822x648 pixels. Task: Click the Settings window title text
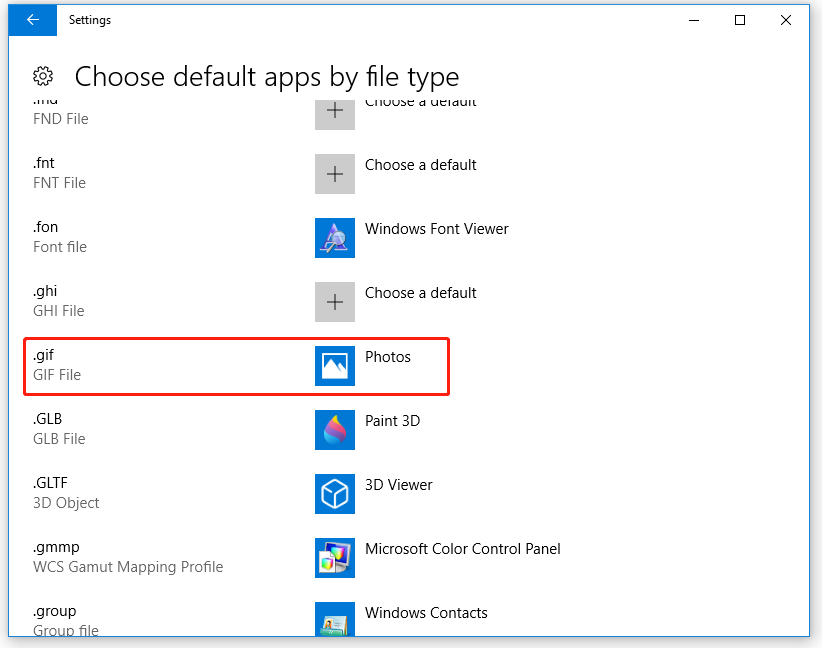coord(90,20)
